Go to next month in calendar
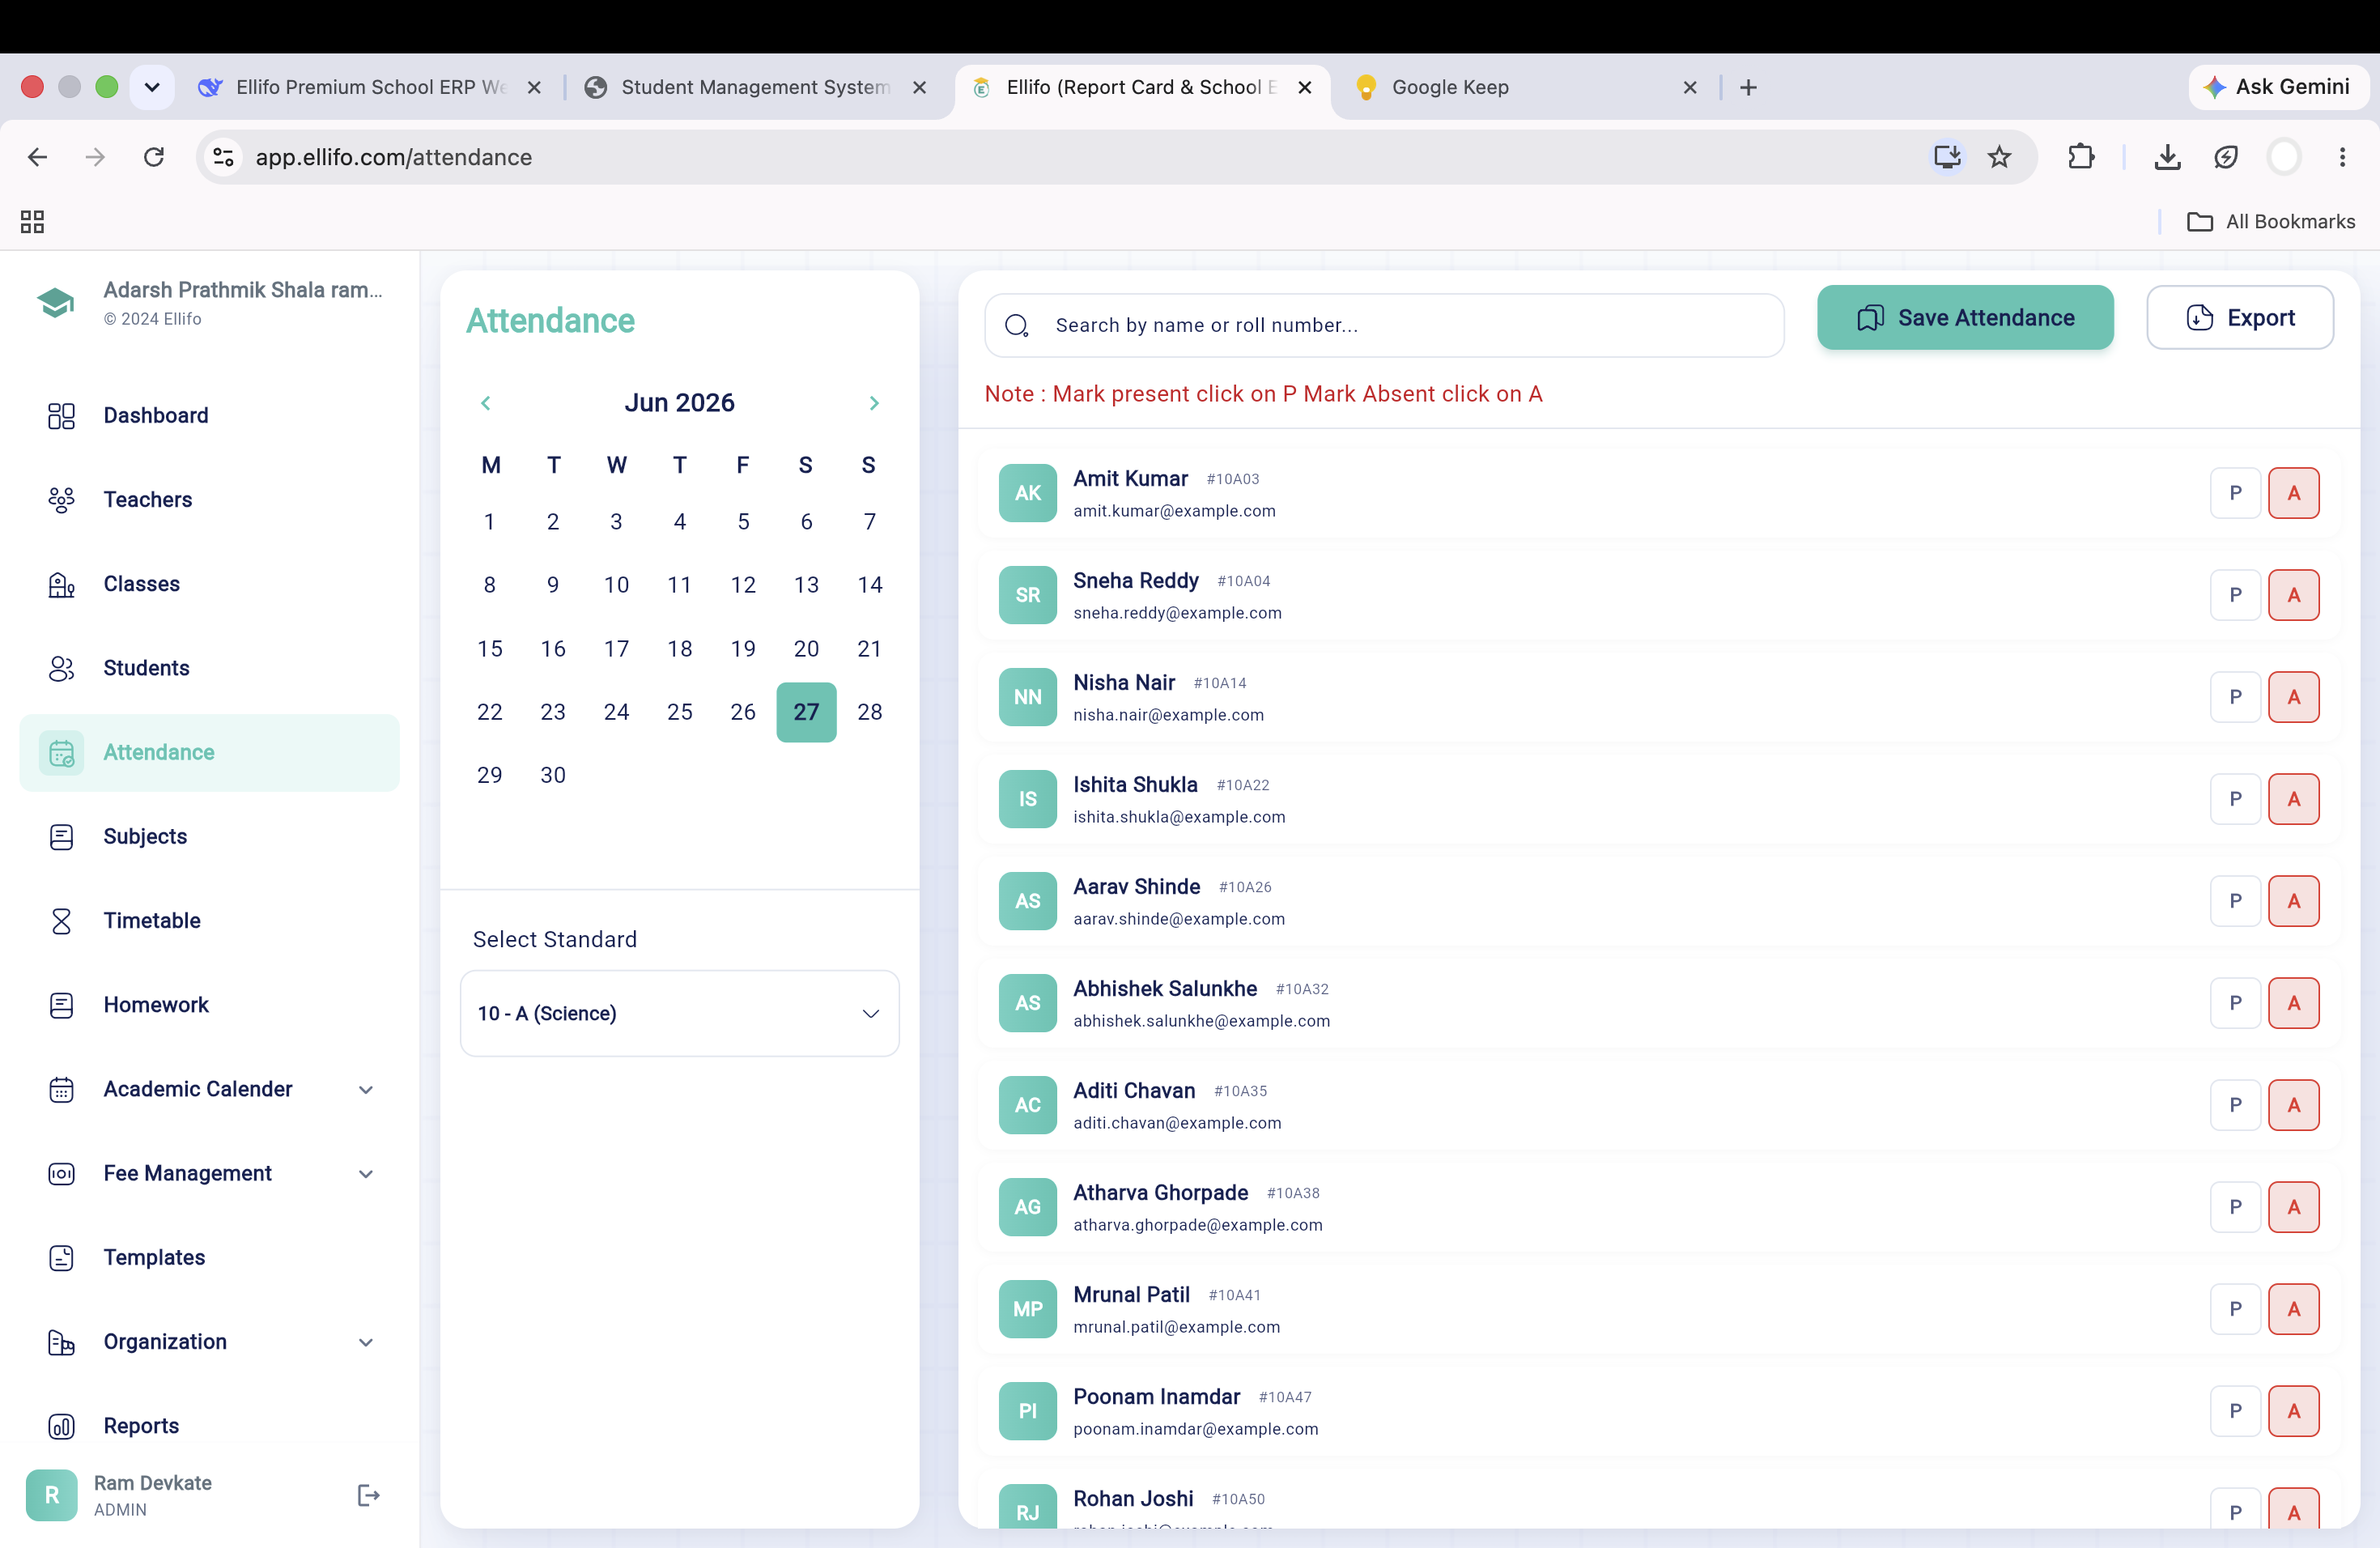The image size is (2380, 1548). 874,403
